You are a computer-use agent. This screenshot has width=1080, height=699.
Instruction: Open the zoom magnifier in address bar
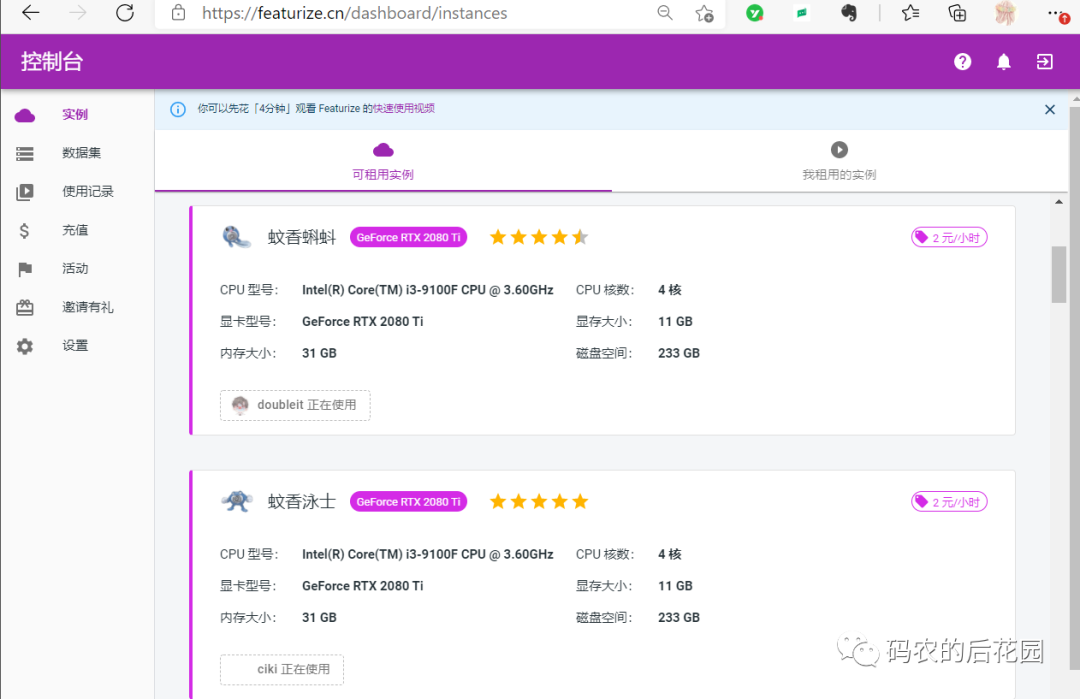pos(665,12)
